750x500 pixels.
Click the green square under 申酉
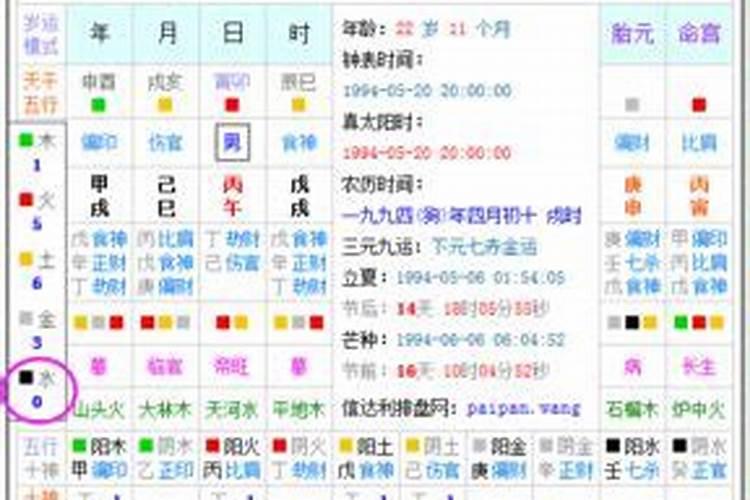click(x=99, y=105)
